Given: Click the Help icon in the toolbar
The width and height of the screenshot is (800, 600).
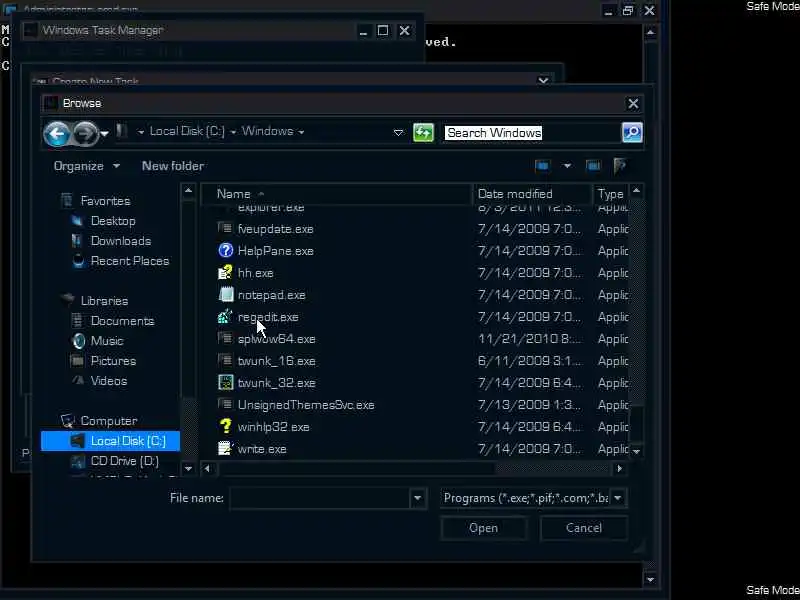Looking at the screenshot, I should coord(620,166).
